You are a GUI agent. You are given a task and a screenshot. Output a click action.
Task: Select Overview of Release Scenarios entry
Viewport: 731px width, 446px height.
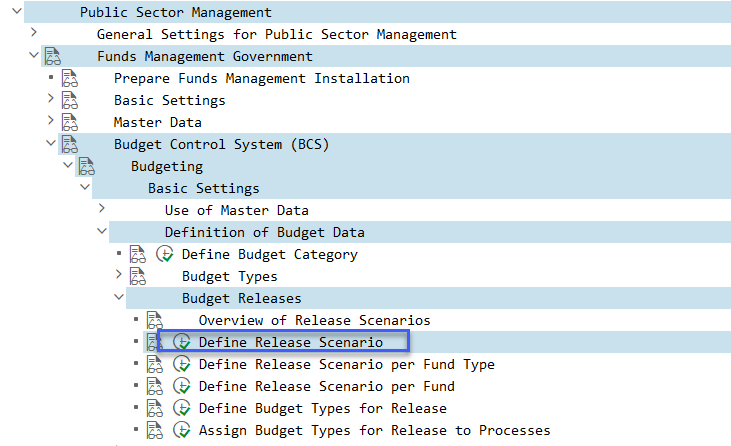tap(314, 320)
